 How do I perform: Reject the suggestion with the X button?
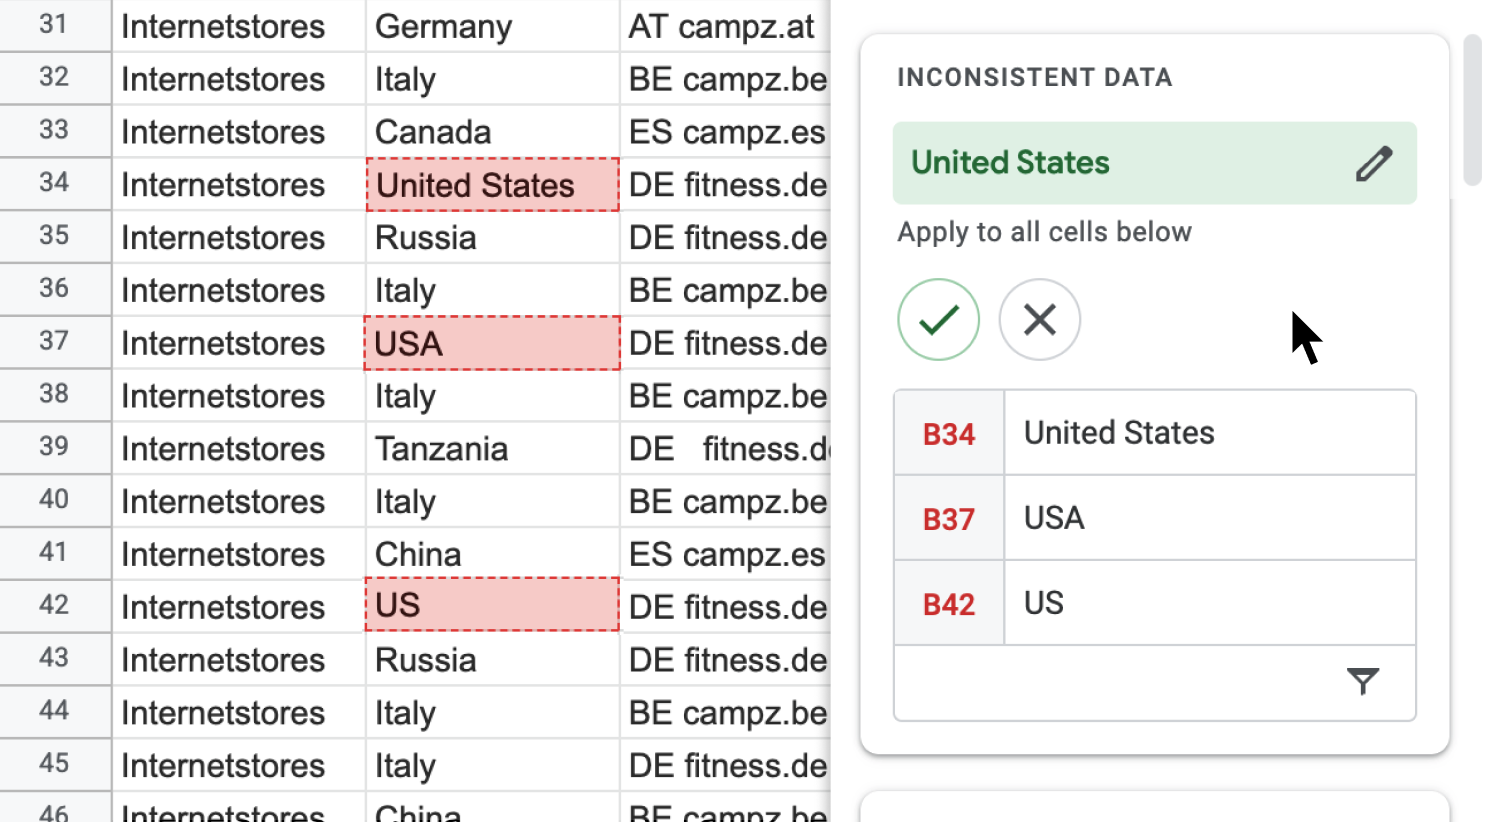tap(1040, 320)
